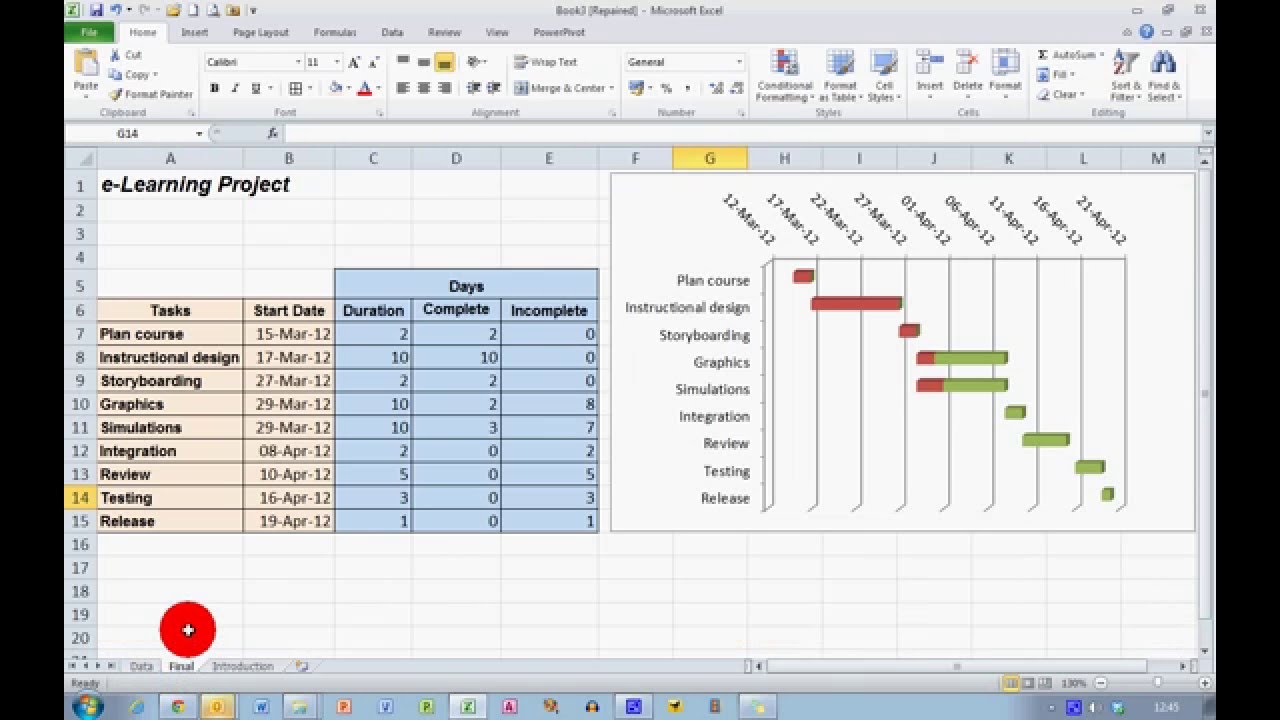Image resolution: width=1280 pixels, height=720 pixels.
Task: Apply Underline formatting
Action: point(256,88)
